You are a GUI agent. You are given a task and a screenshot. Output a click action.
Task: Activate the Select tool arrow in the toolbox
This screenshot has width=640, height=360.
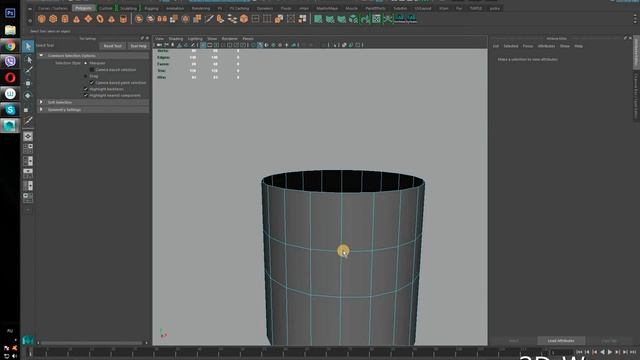[28, 47]
